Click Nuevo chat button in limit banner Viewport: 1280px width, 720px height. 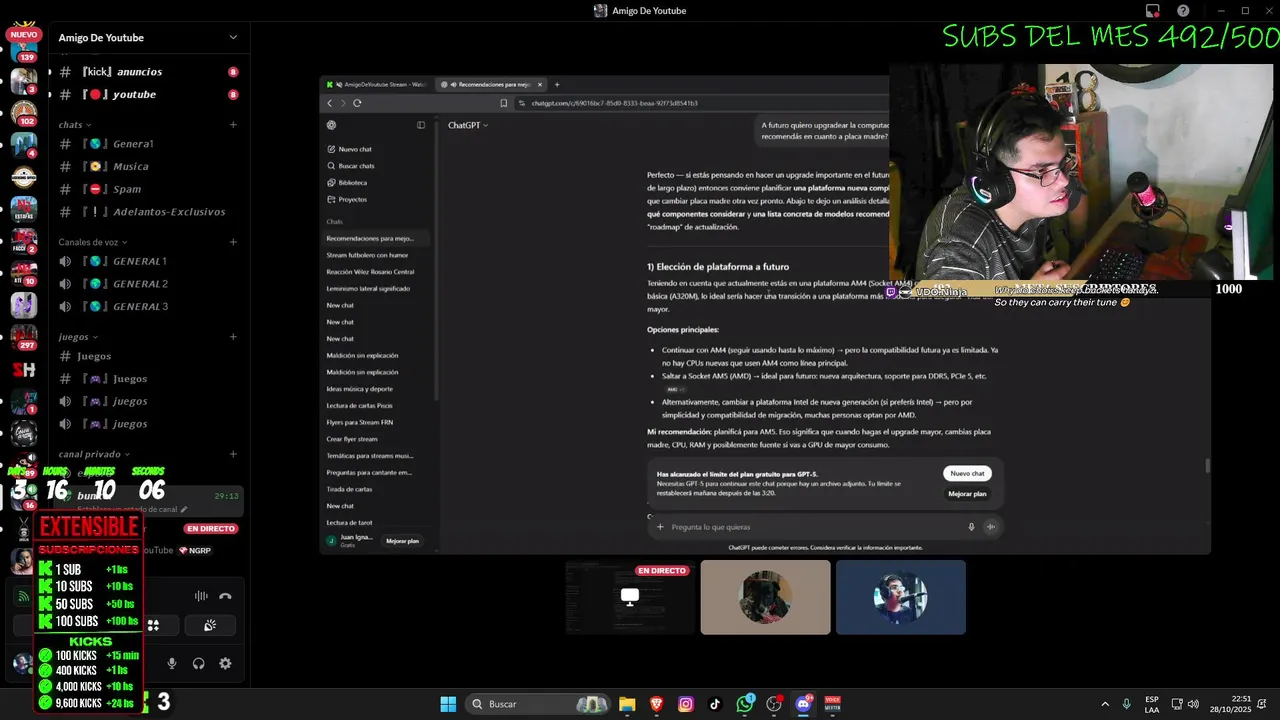[x=967, y=473]
